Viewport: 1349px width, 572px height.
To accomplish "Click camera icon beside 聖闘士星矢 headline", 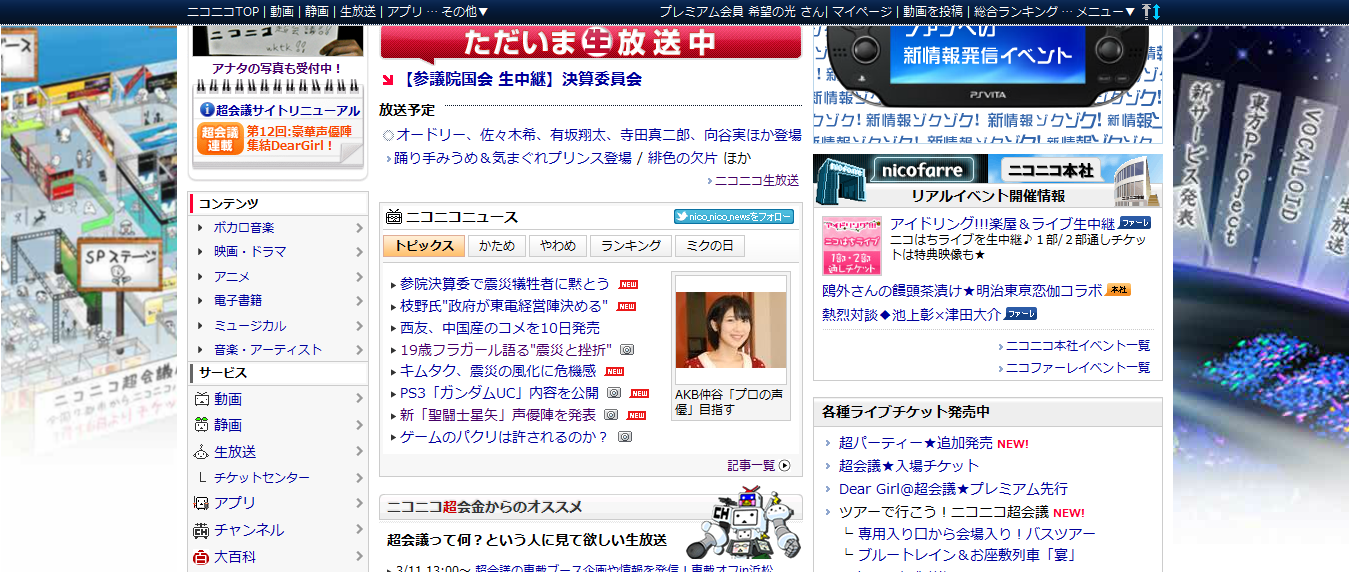I will point(611,415).
